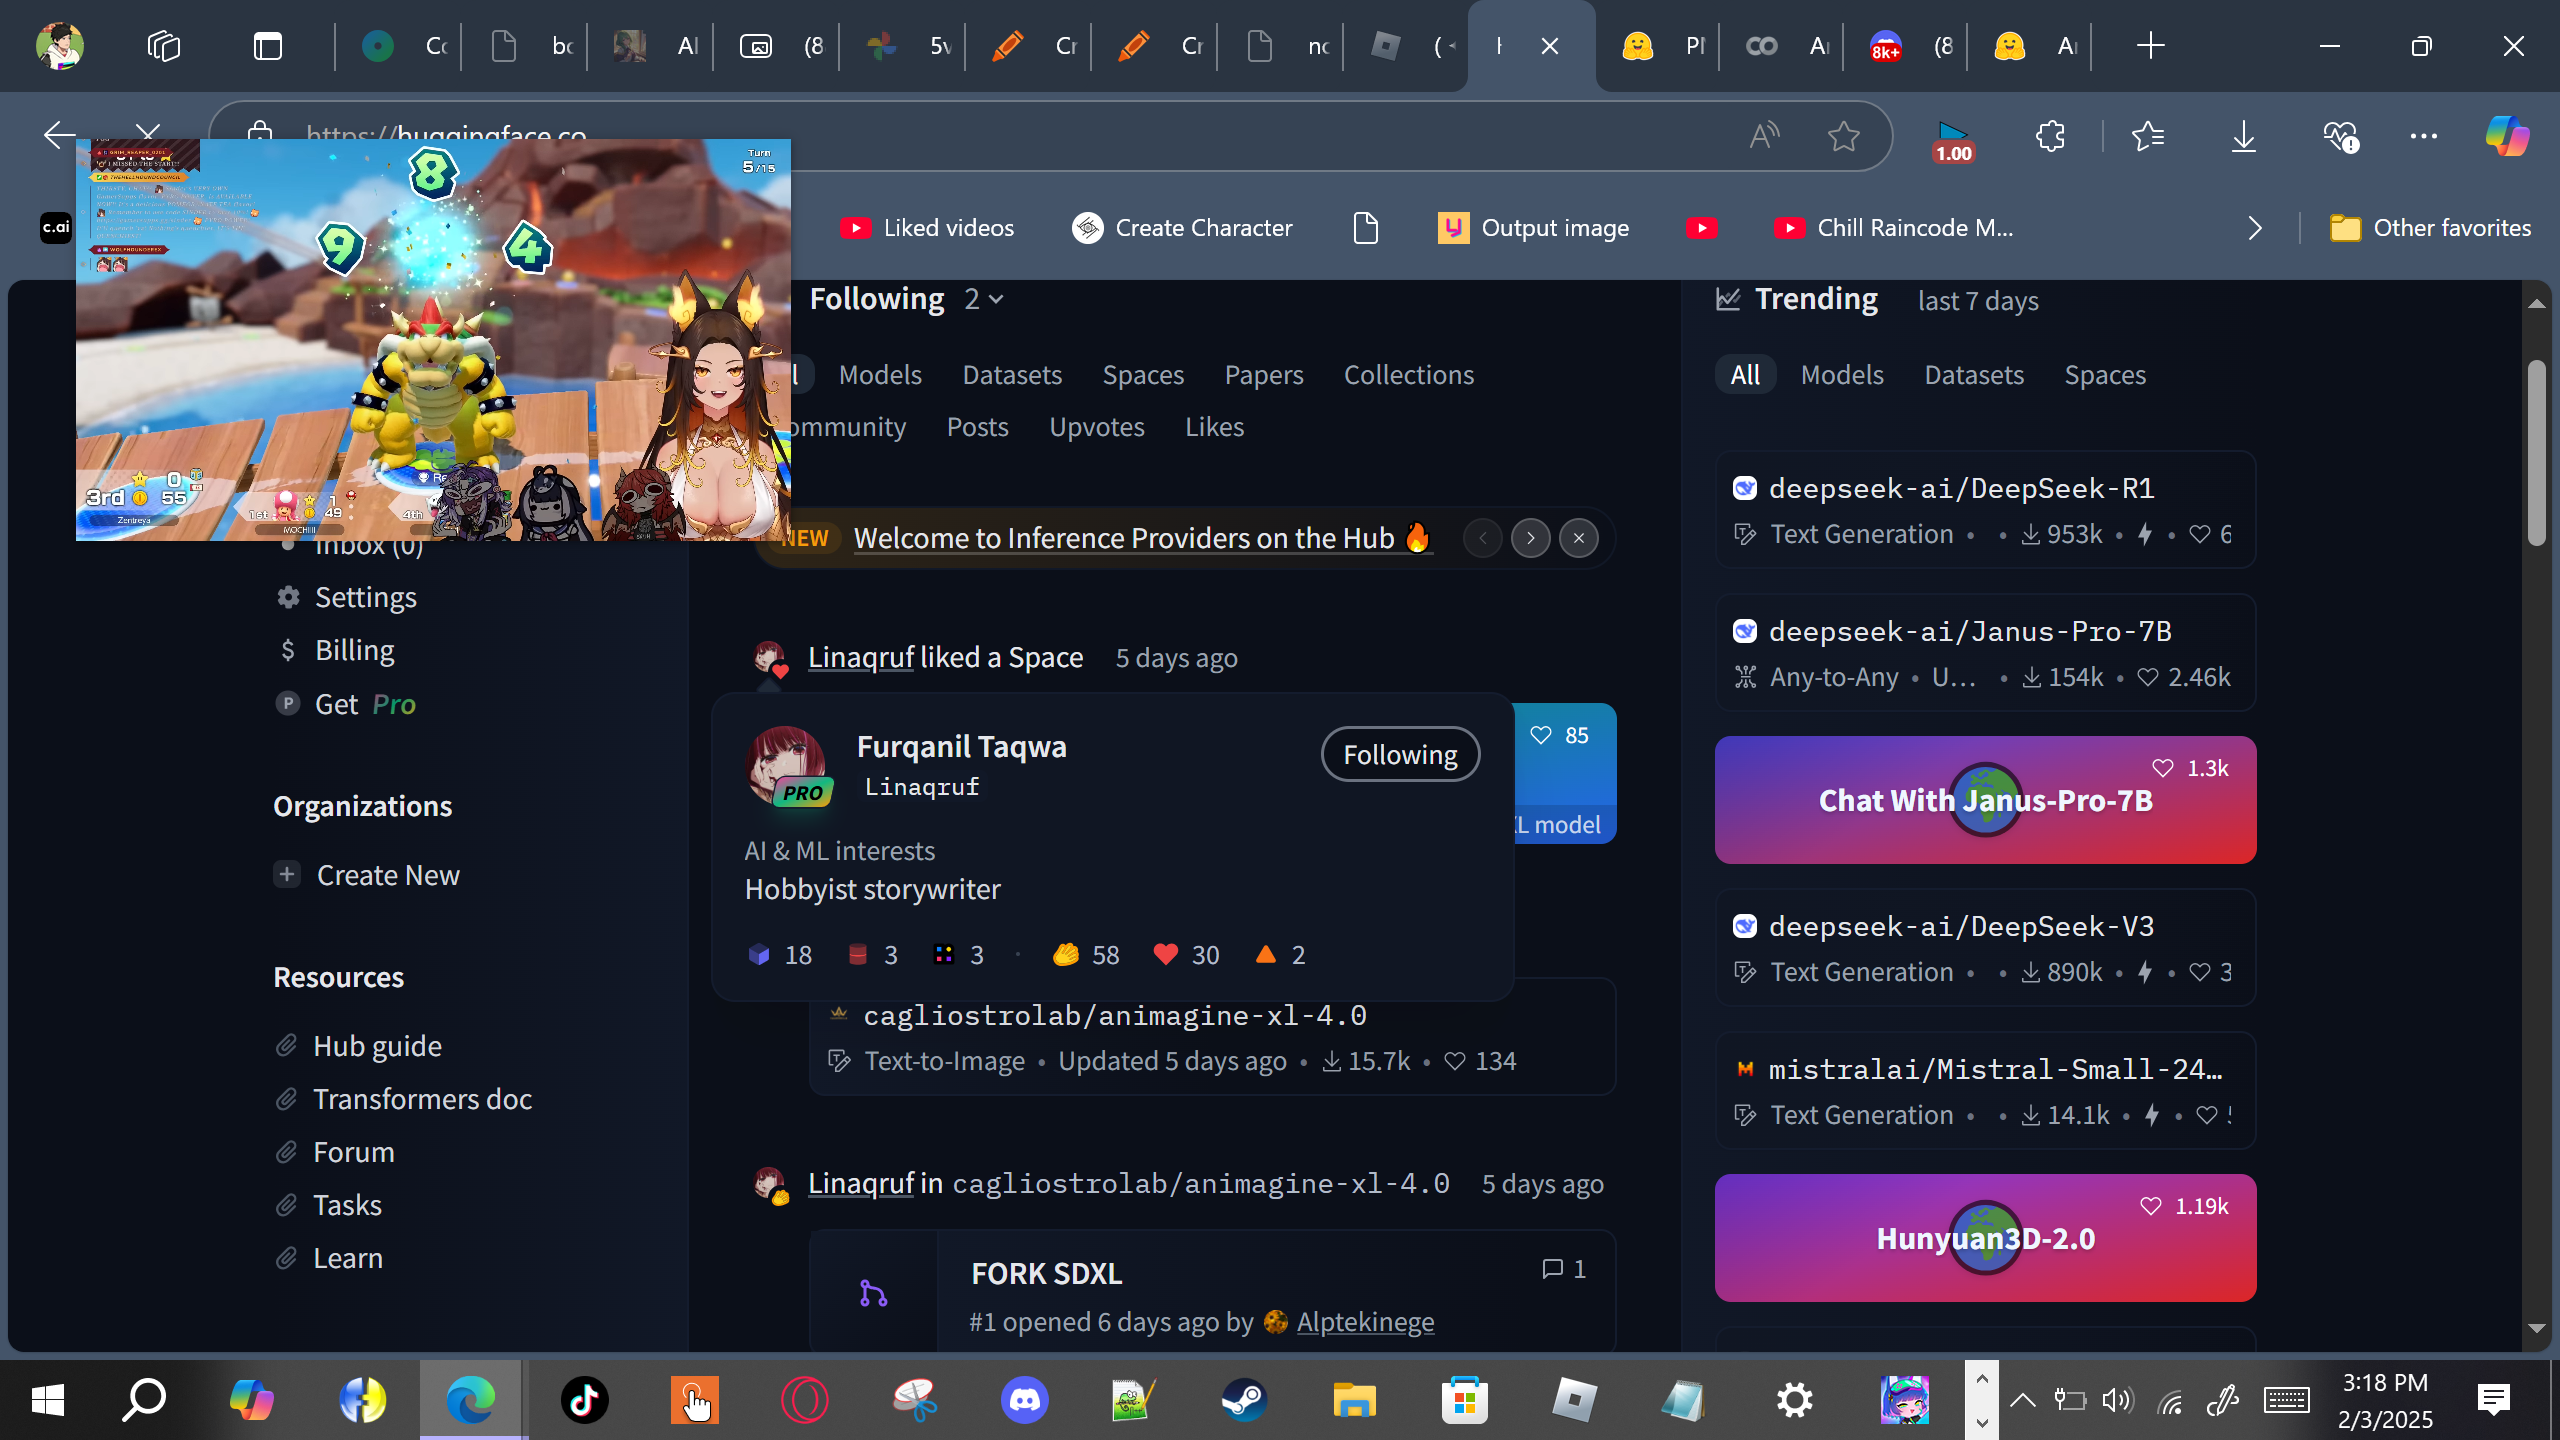Filter Trending by Models tab
Screen dimensions: 2560x1440
coord(1842,375)
